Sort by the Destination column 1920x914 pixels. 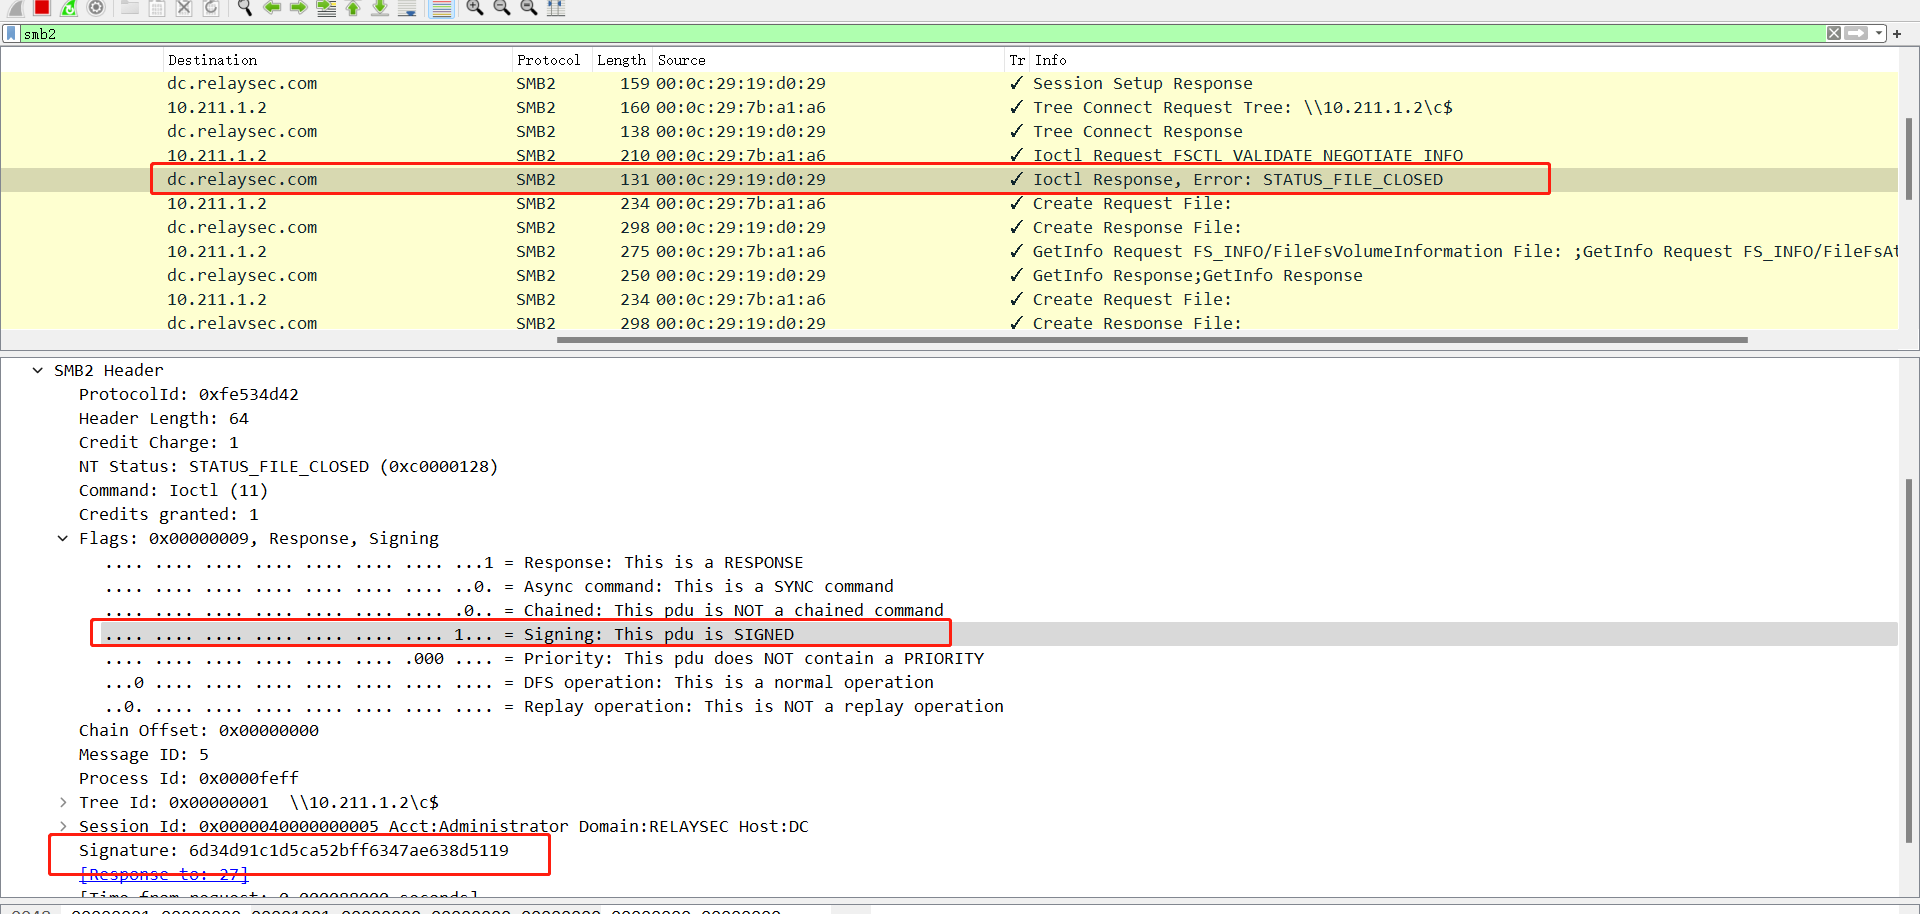[337, 60]
